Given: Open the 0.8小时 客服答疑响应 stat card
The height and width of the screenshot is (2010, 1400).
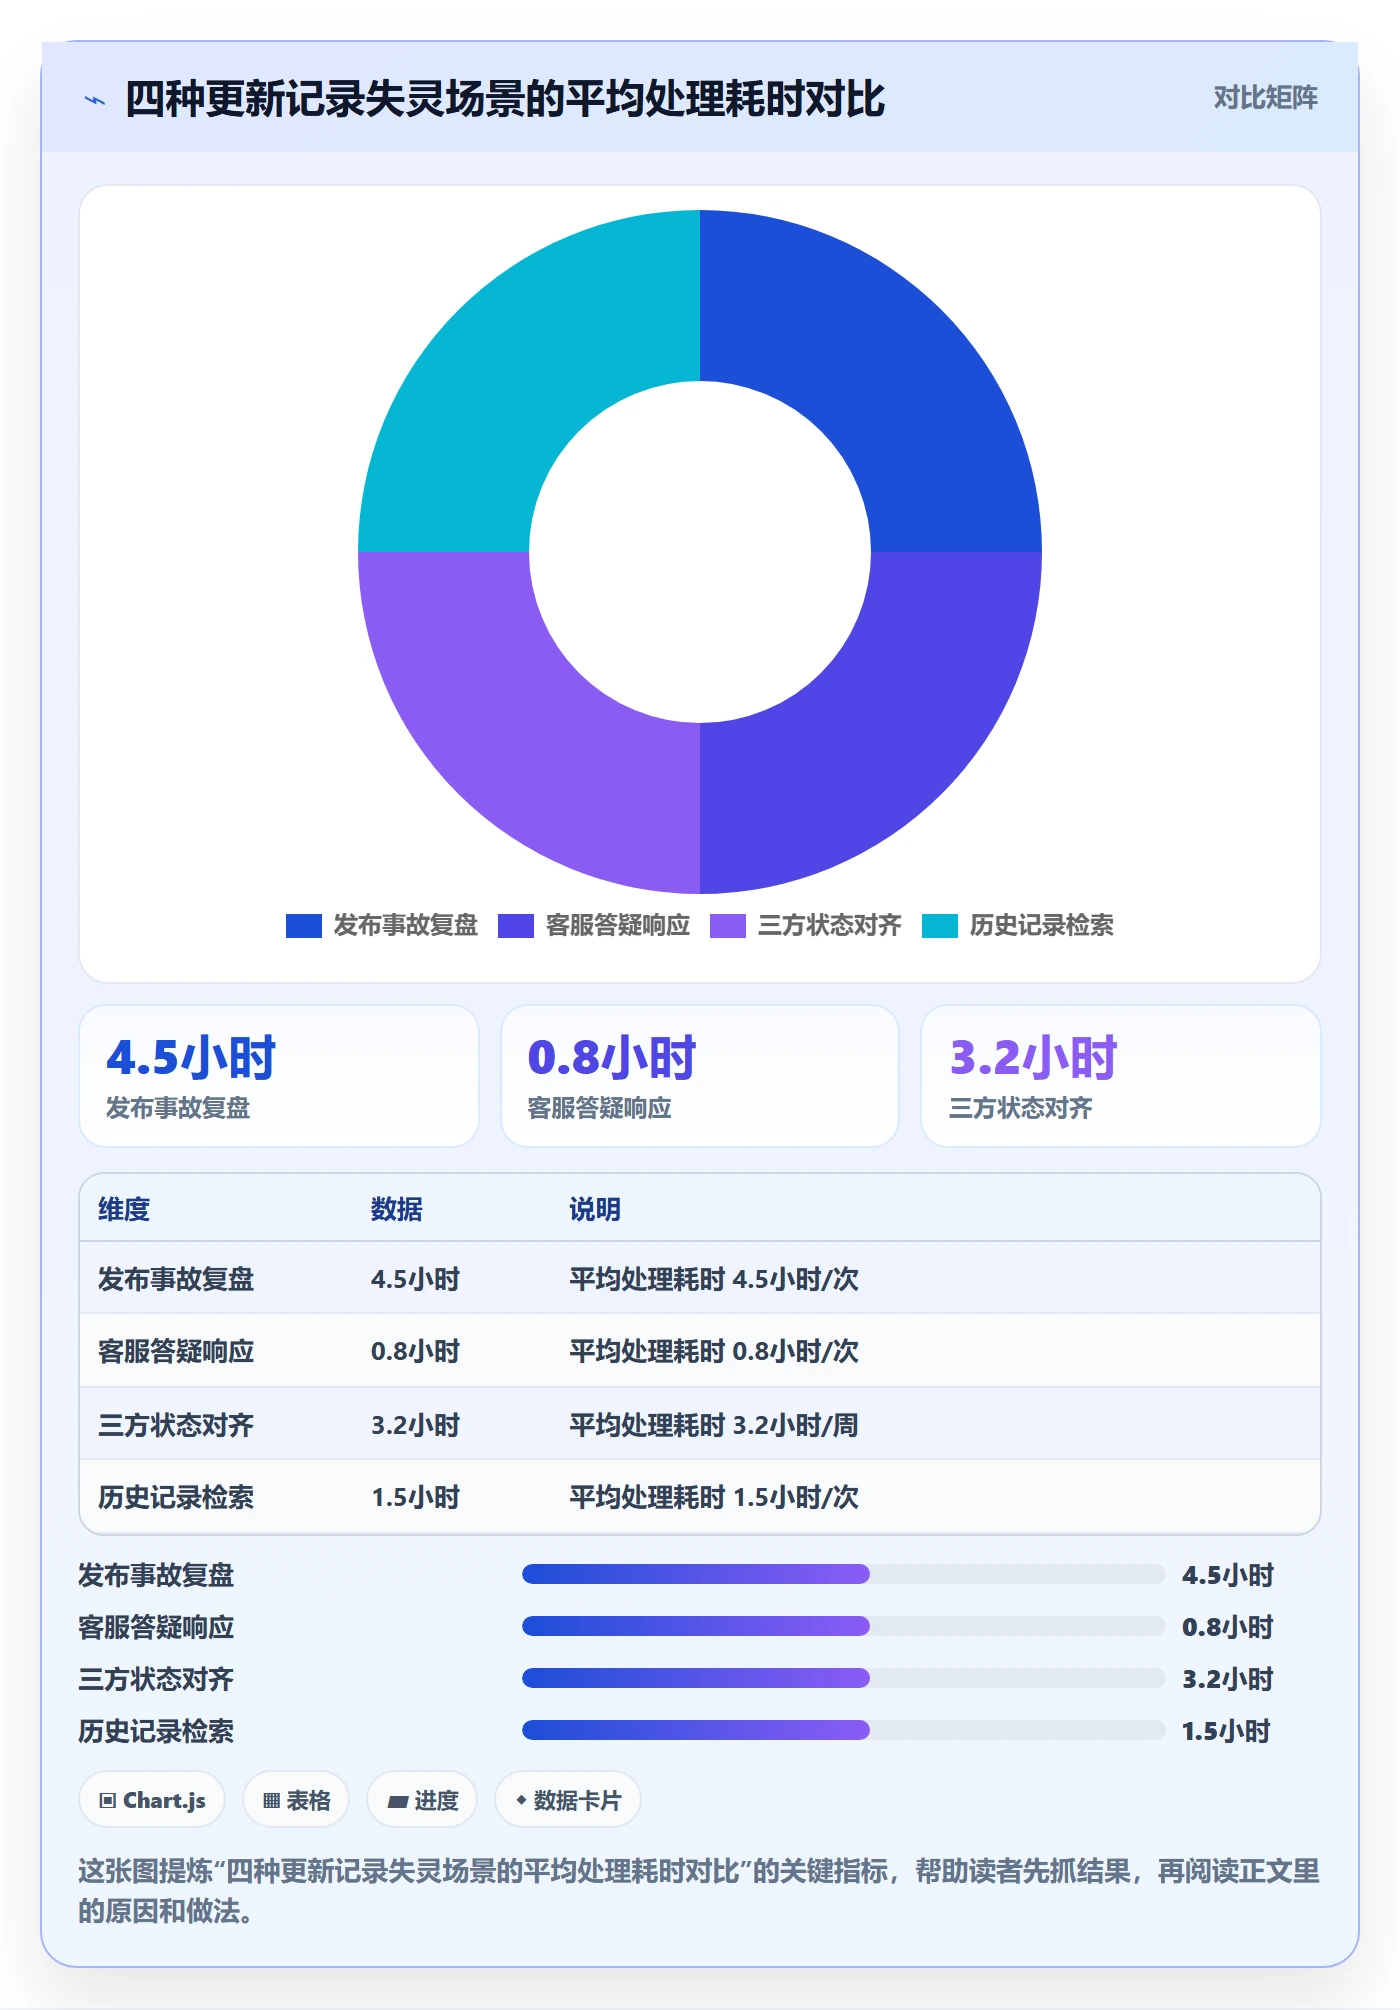Looking at the screenshot, I should click(x=700, y=1076).
